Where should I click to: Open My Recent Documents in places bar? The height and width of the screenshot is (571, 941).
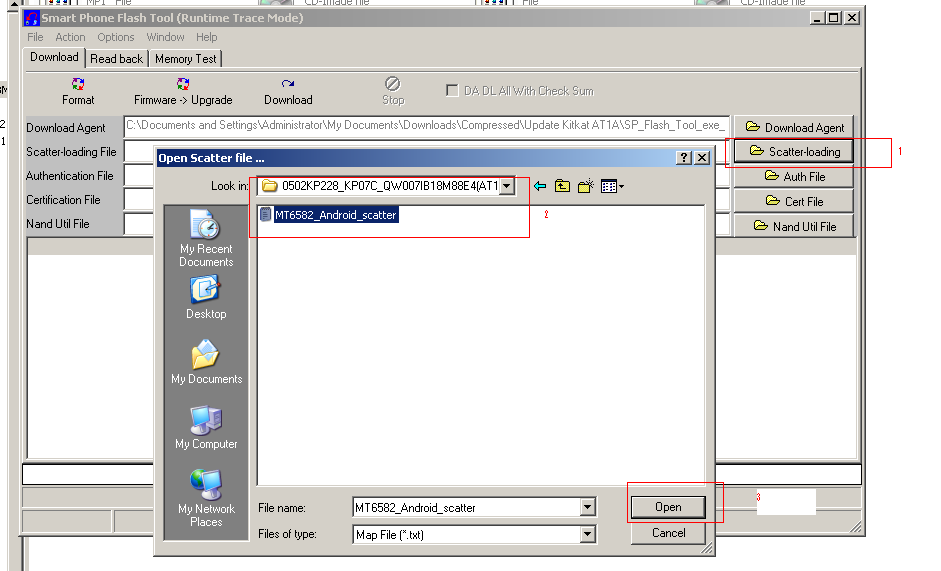(206, 238)
